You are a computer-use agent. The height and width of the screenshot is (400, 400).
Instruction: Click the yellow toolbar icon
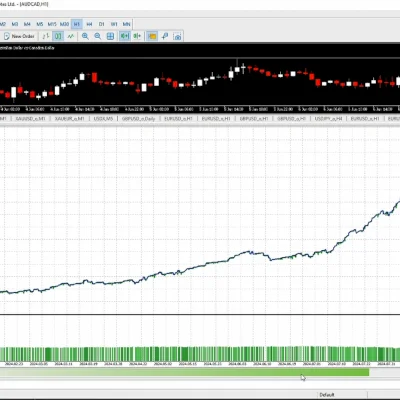pyautogui.click(x=152, y=36)
